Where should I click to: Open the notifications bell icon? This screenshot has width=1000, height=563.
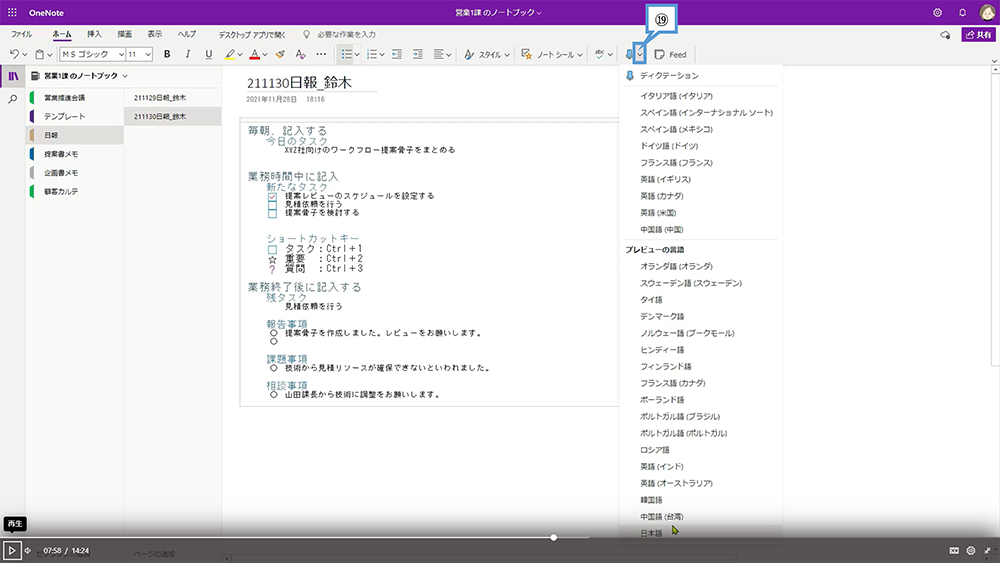pos(962,12)
